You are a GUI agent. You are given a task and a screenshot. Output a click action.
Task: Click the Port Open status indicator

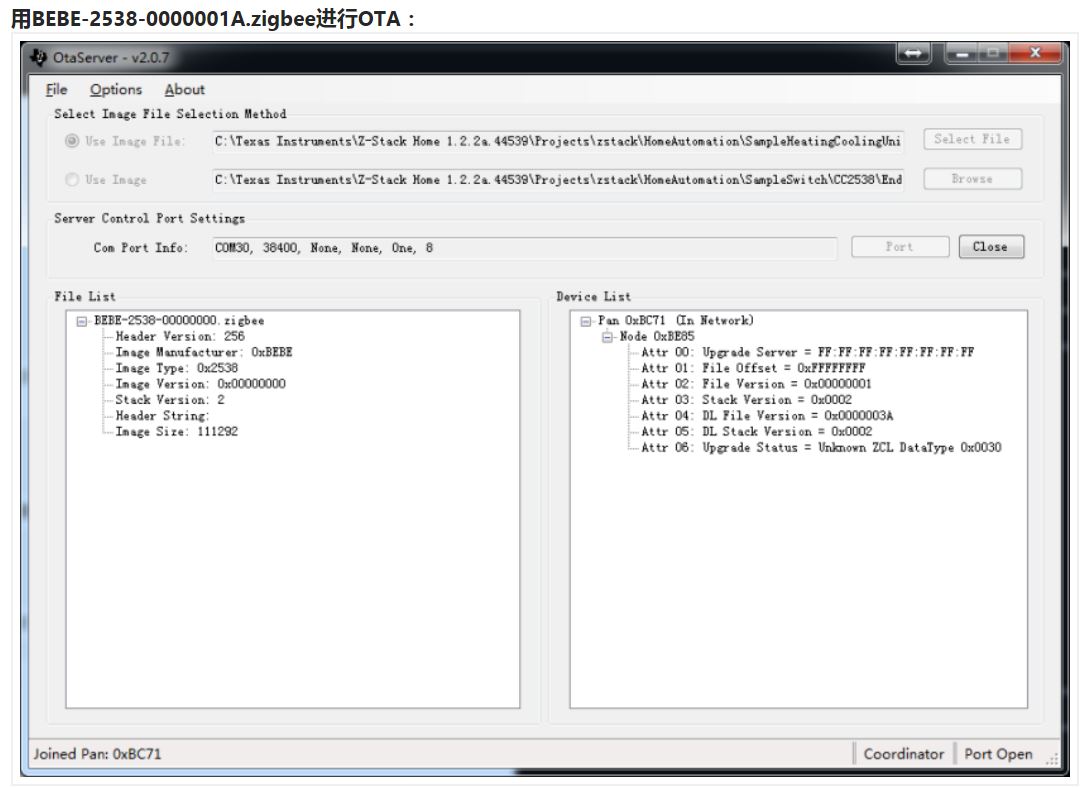tap(998, 754)
